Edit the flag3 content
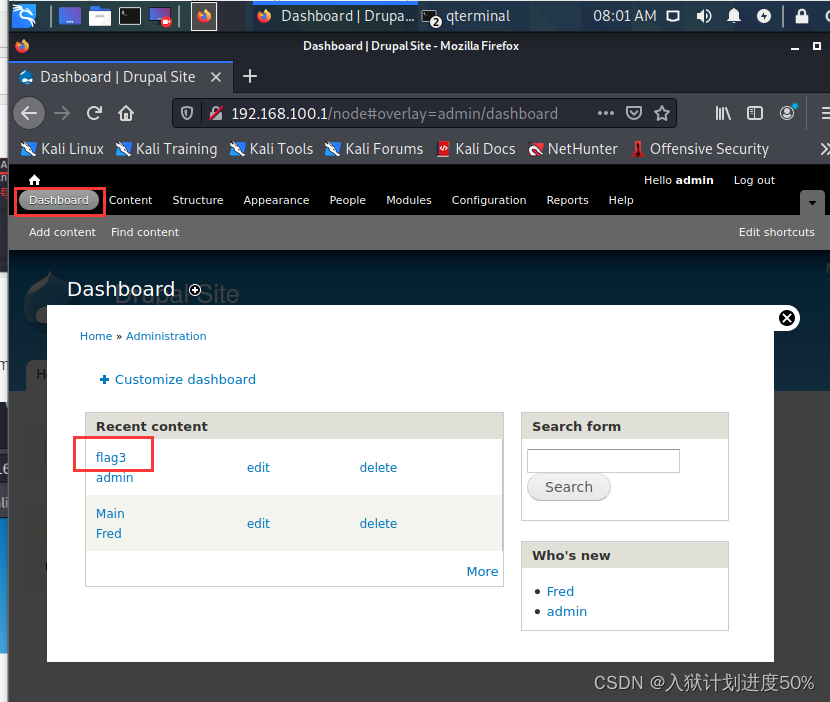Screen dimensions: 830x702 point(258,467)
